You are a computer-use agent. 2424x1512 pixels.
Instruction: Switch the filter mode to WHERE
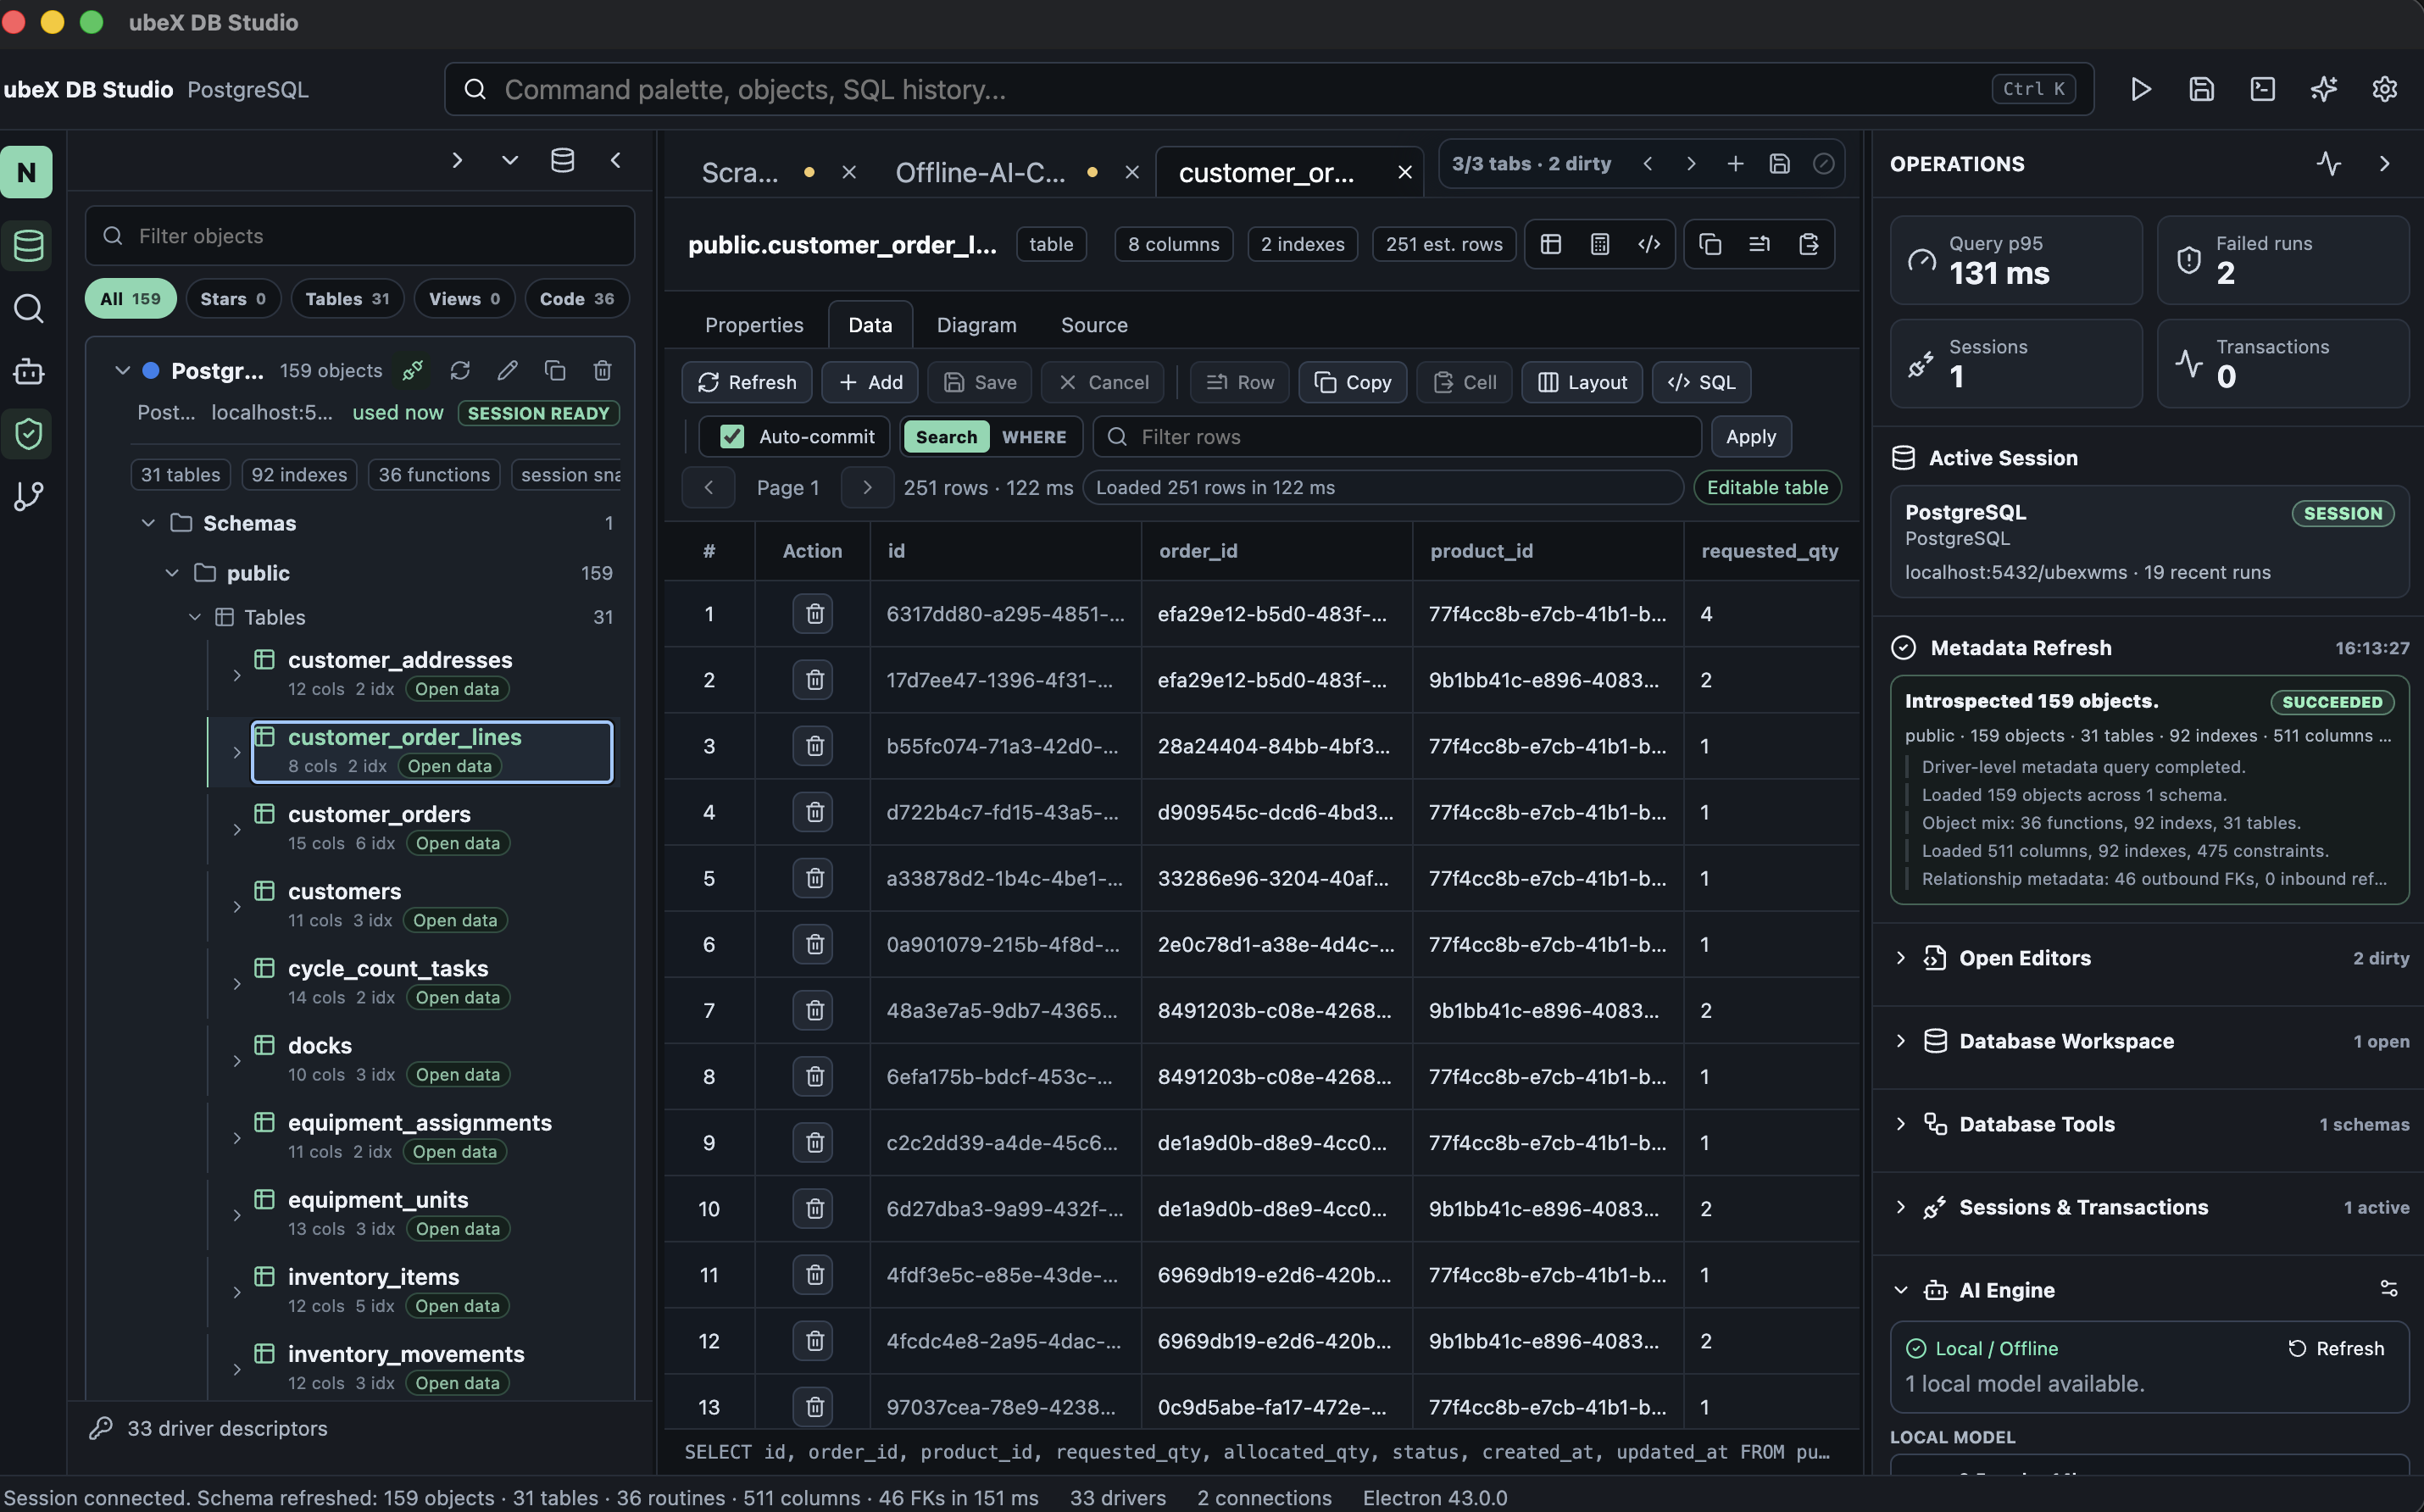(1034, 437)
